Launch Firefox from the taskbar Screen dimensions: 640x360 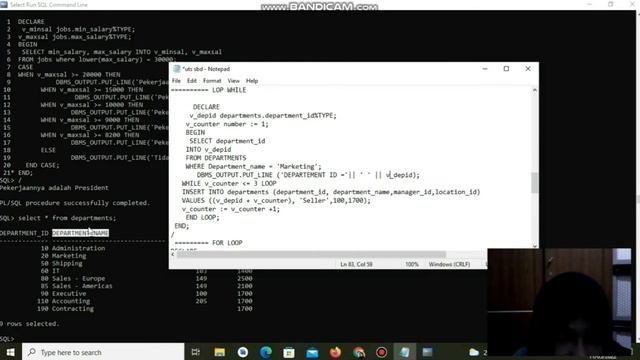(336, 352)
